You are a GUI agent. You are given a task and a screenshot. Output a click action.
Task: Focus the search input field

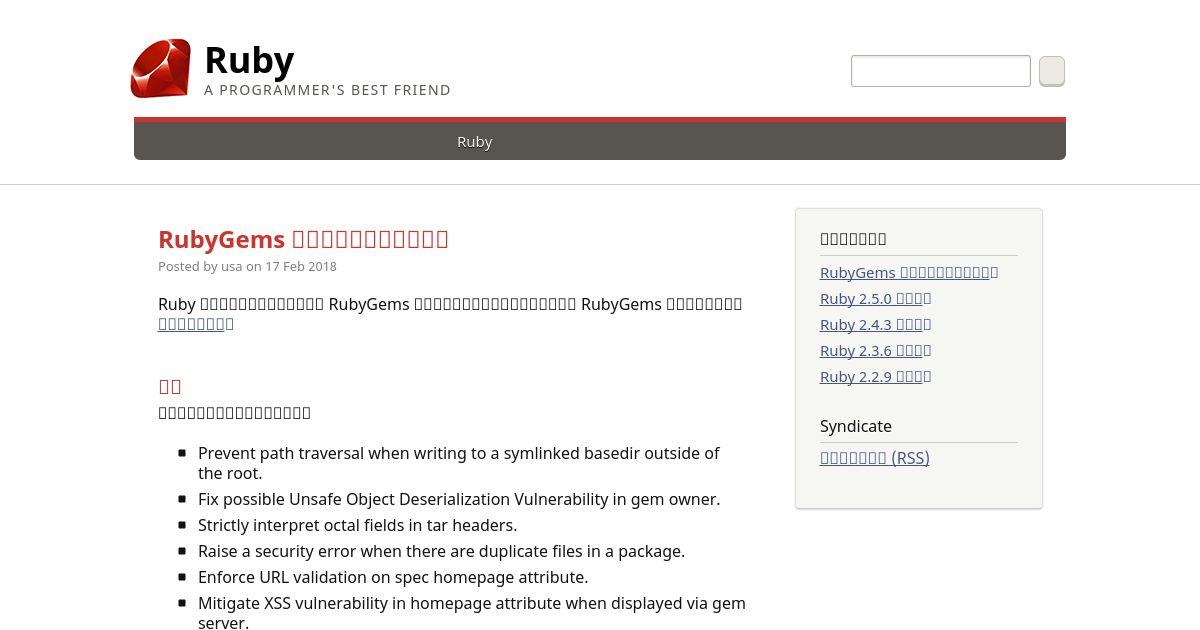941,71
